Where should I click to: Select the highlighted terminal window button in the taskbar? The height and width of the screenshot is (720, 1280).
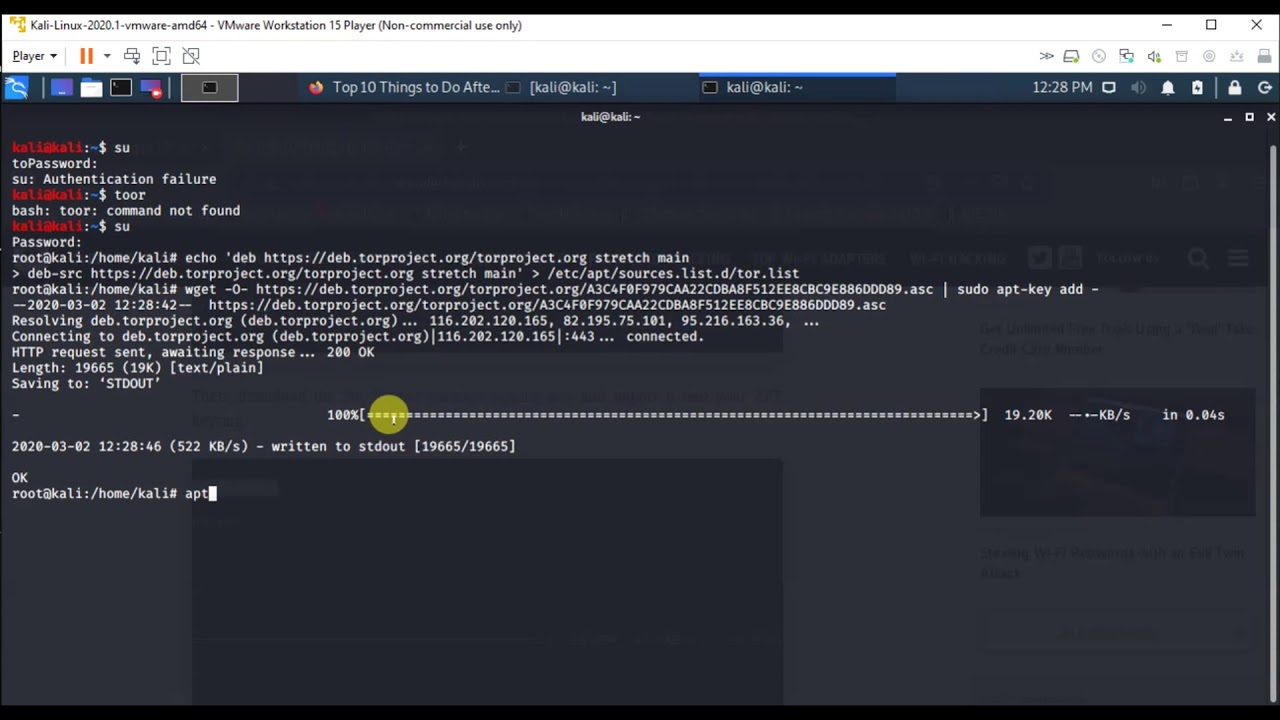209,88
